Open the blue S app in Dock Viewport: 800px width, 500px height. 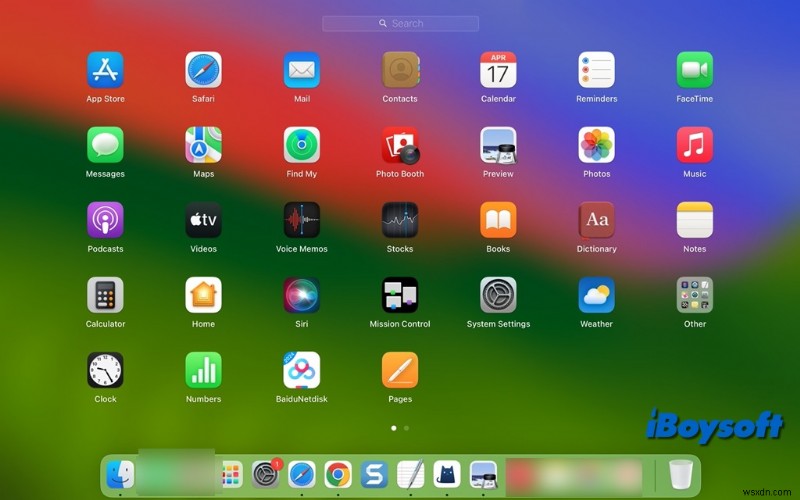[x=374, y=474]
